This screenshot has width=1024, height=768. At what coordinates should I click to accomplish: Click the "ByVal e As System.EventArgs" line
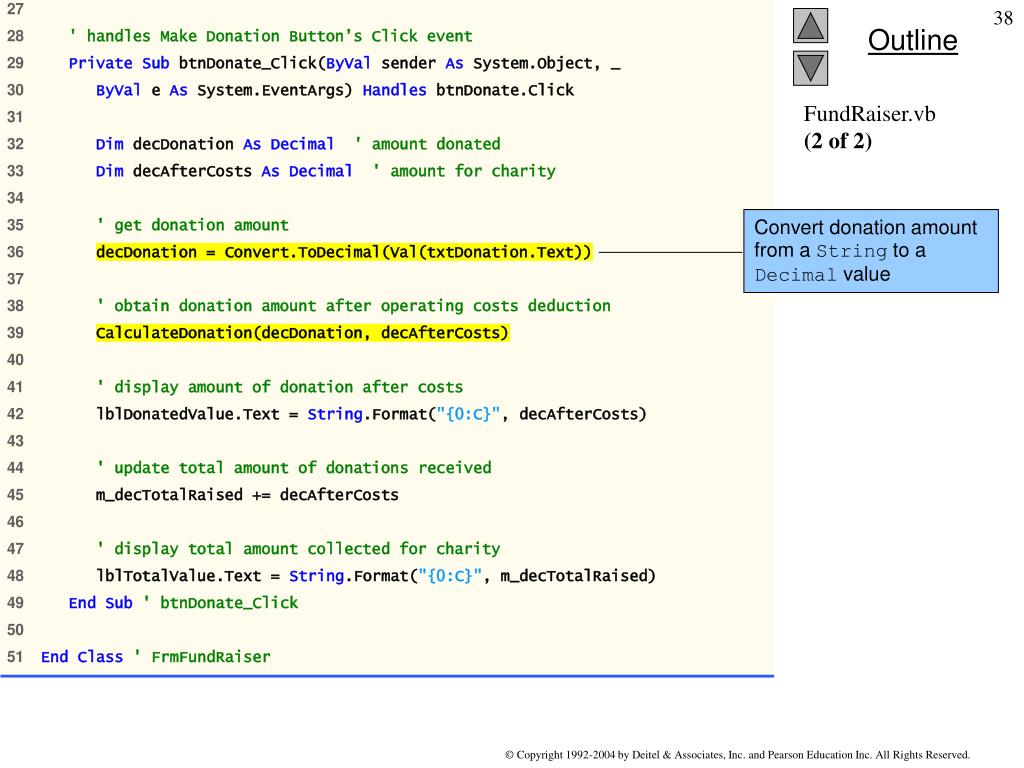click(334, 90)
